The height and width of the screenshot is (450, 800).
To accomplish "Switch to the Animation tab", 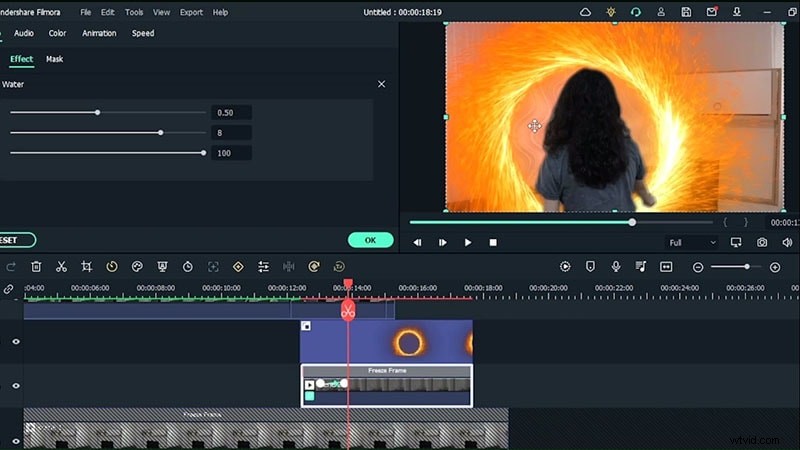I will (99, 33).
